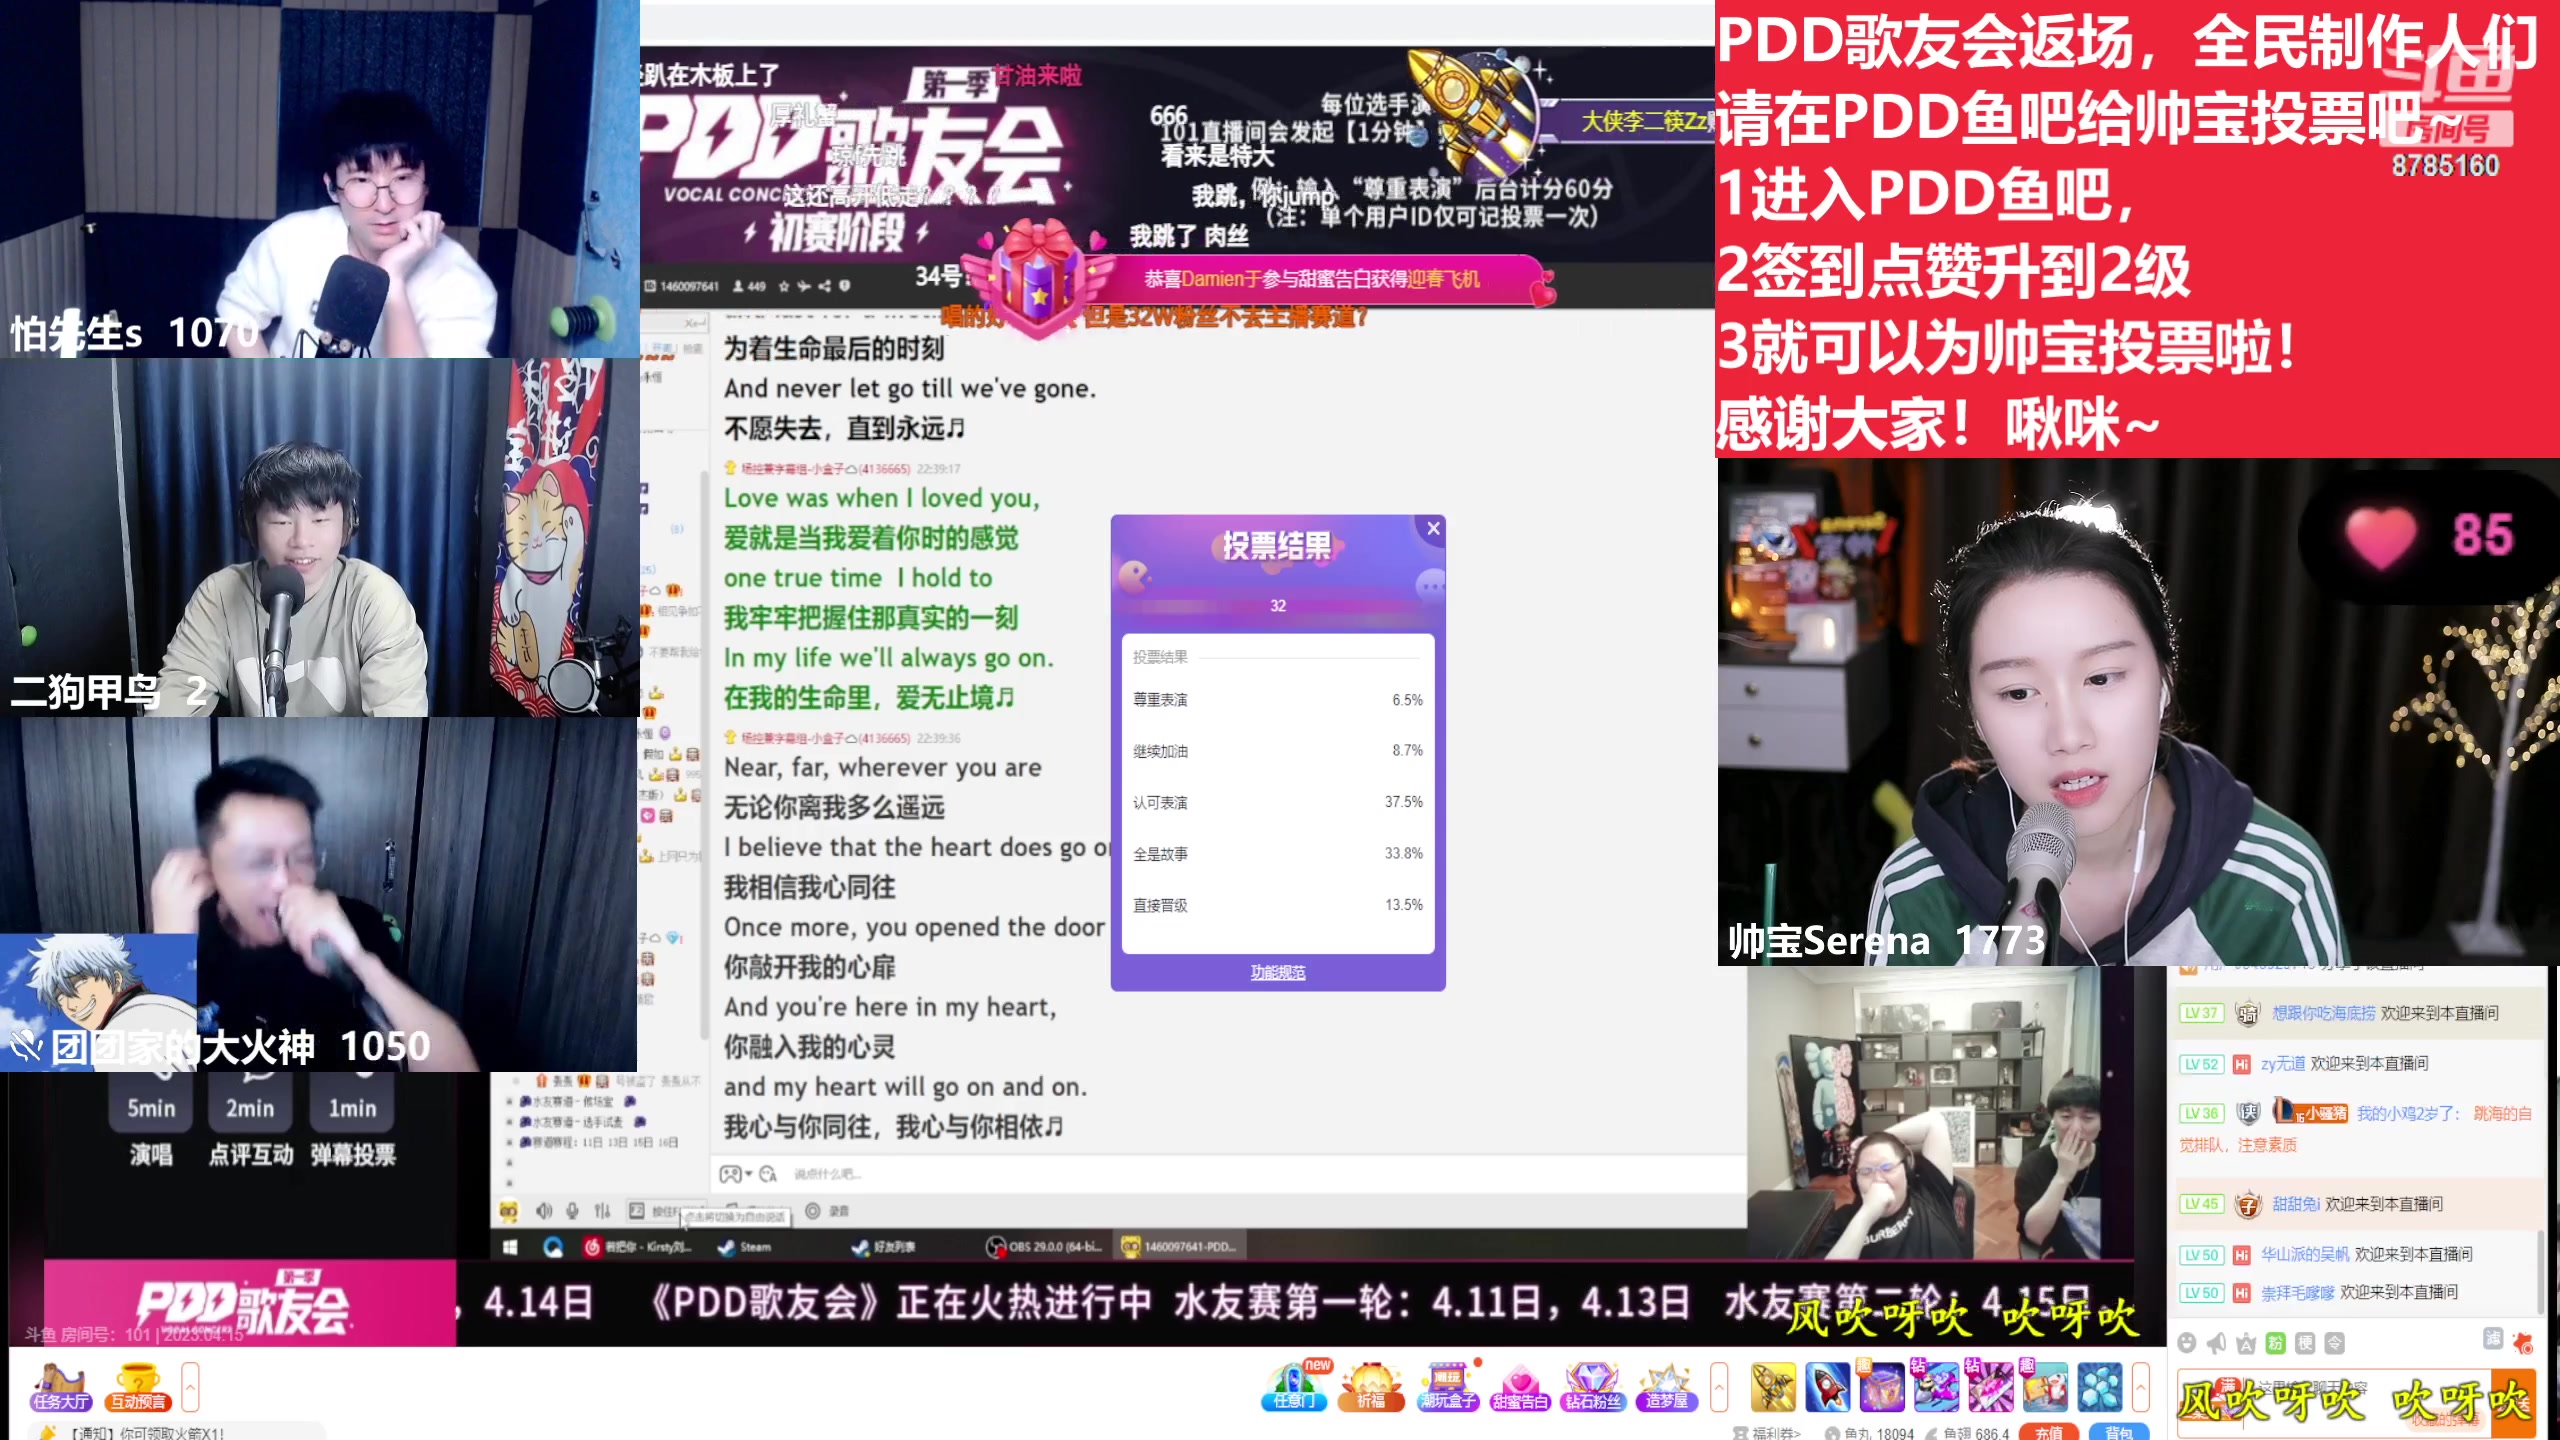Click the speaker volume icon in voice app
This screenshot has height=1440, width=2560.
pyautogui.click(x=544, y=1211)
